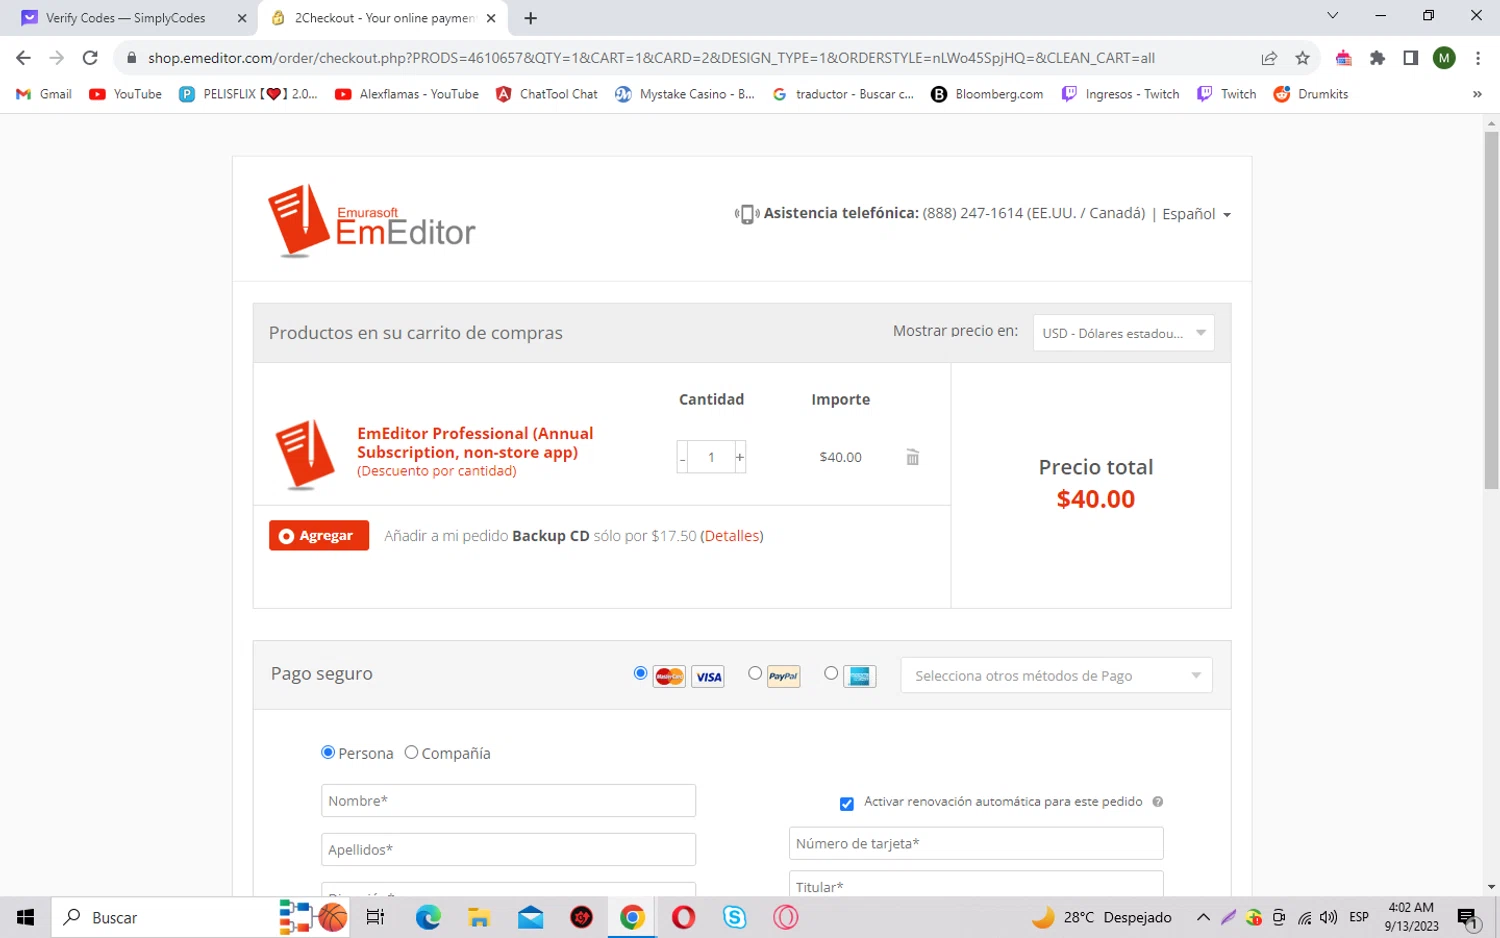Image resolution: width=1500 pixels, height=938 pixels.
Task: Click the Número de tarjeta field
Action: (x=976, y=844)
